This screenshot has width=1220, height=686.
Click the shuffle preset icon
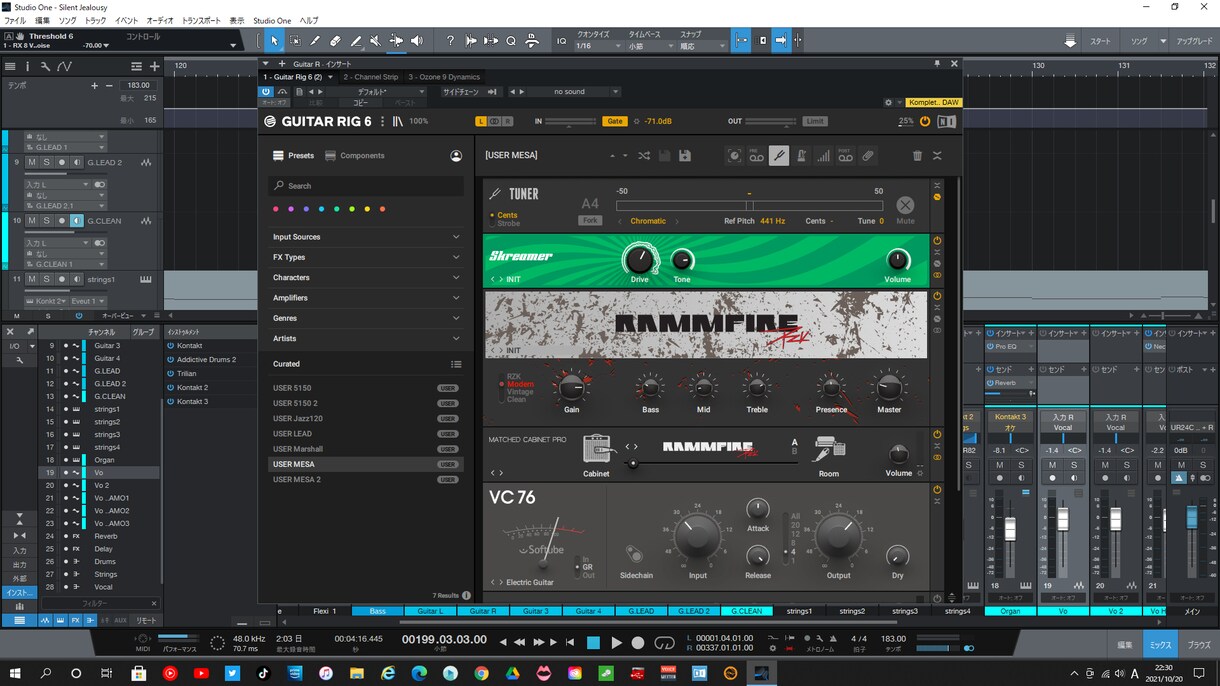pos(644,156)
